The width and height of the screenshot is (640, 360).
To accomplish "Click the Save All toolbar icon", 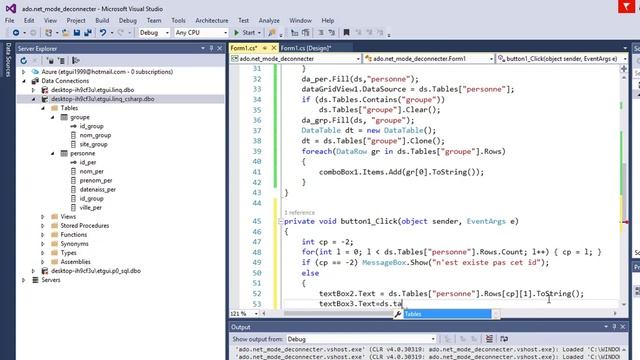I will 88,33.
